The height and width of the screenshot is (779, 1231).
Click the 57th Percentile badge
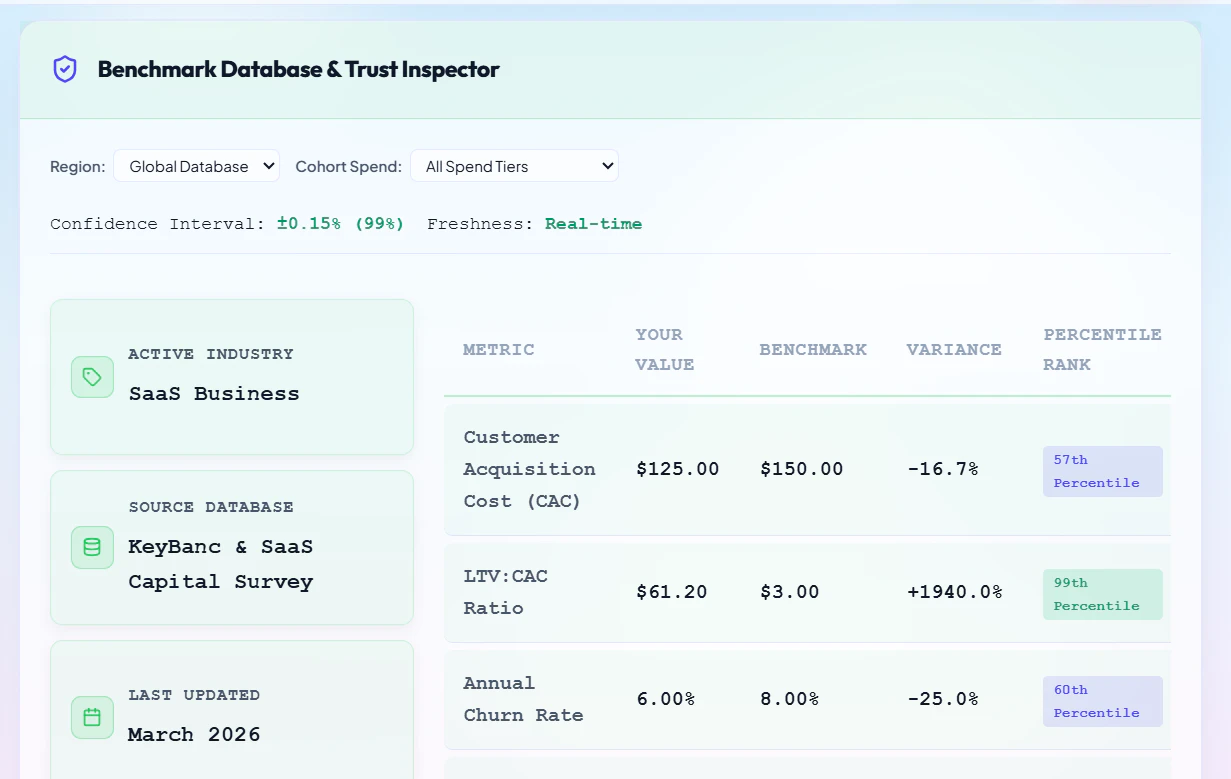click(1102, 471)
